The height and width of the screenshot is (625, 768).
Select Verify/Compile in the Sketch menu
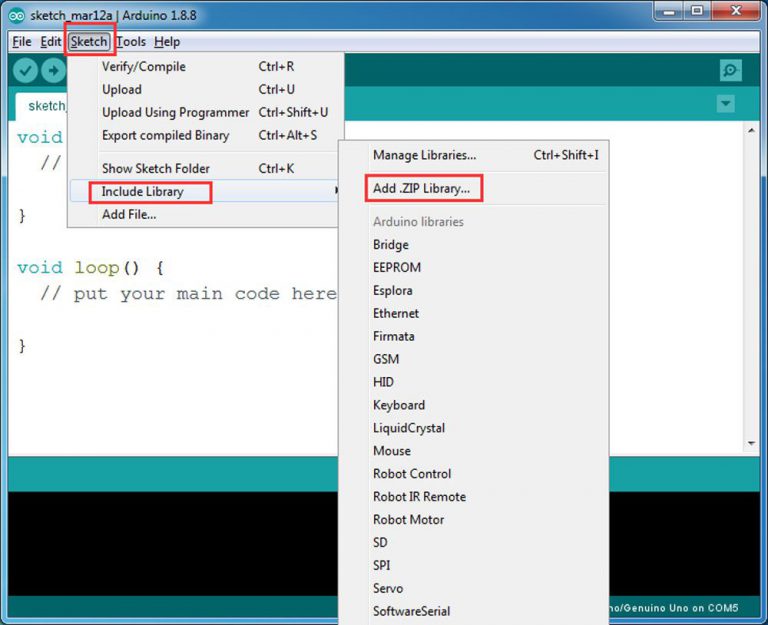tap(144, 67)
